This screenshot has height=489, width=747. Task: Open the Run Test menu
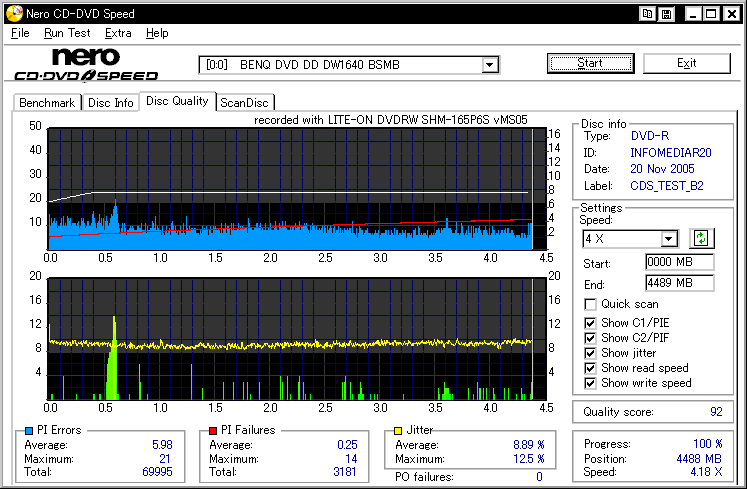68,33
